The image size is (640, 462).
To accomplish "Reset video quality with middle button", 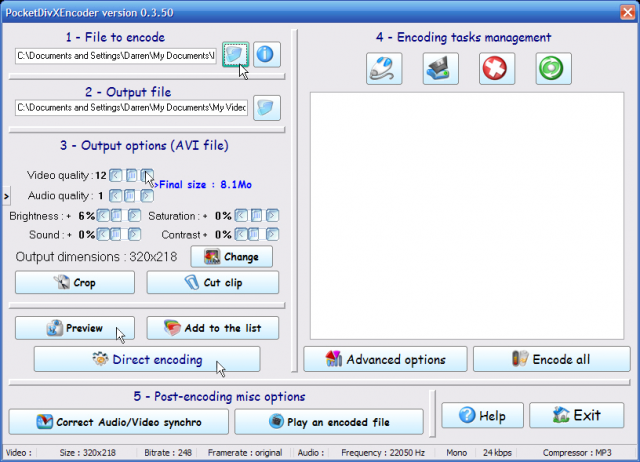I will 131,175.
